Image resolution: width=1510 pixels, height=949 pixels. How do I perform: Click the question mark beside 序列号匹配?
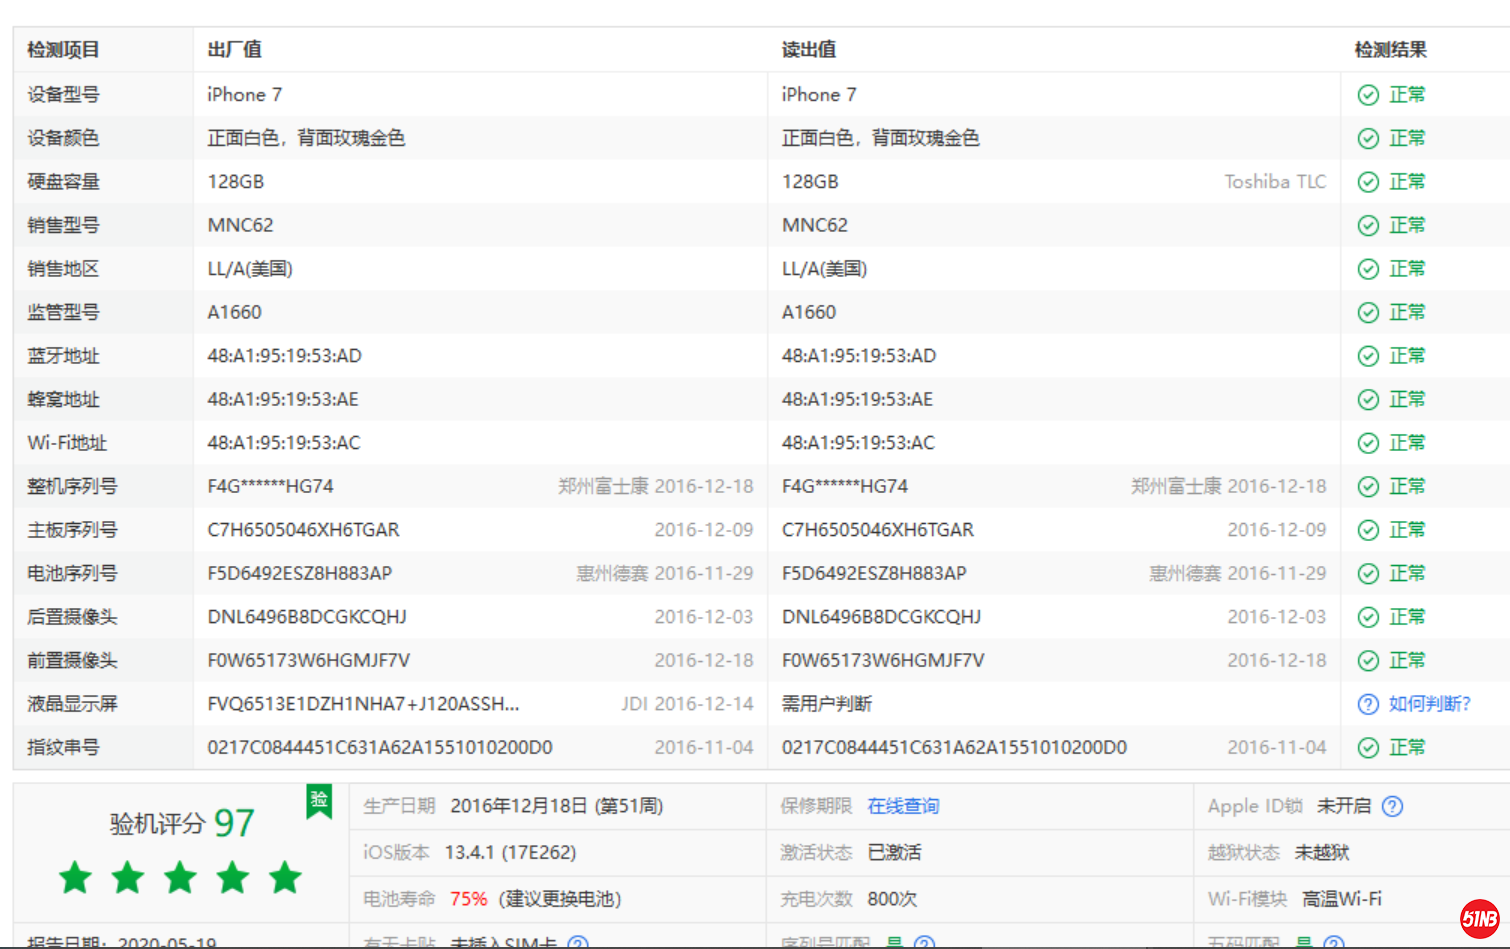[x=925, y=942]
